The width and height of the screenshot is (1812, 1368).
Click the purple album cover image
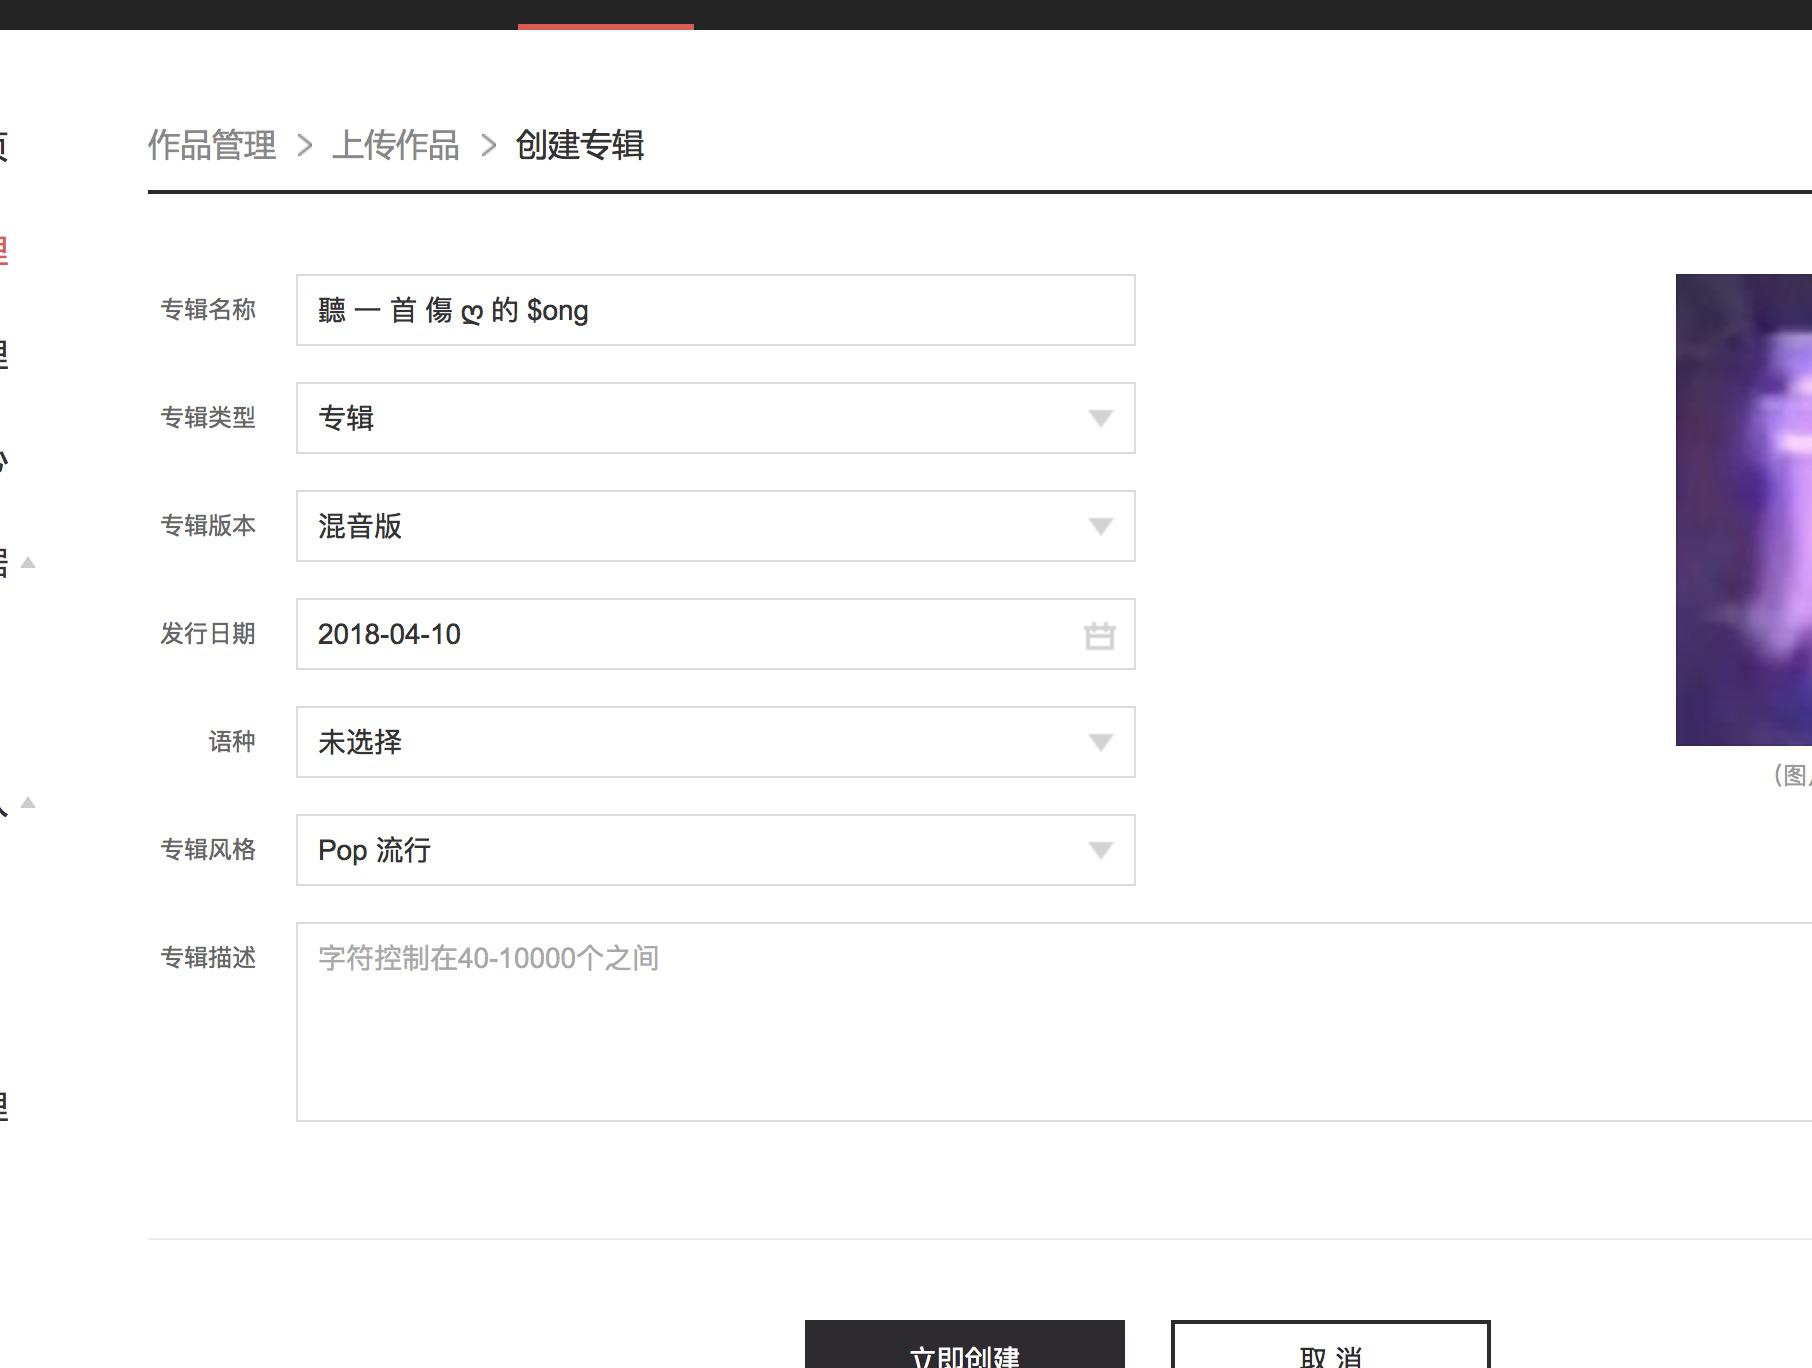[1743, 510]
